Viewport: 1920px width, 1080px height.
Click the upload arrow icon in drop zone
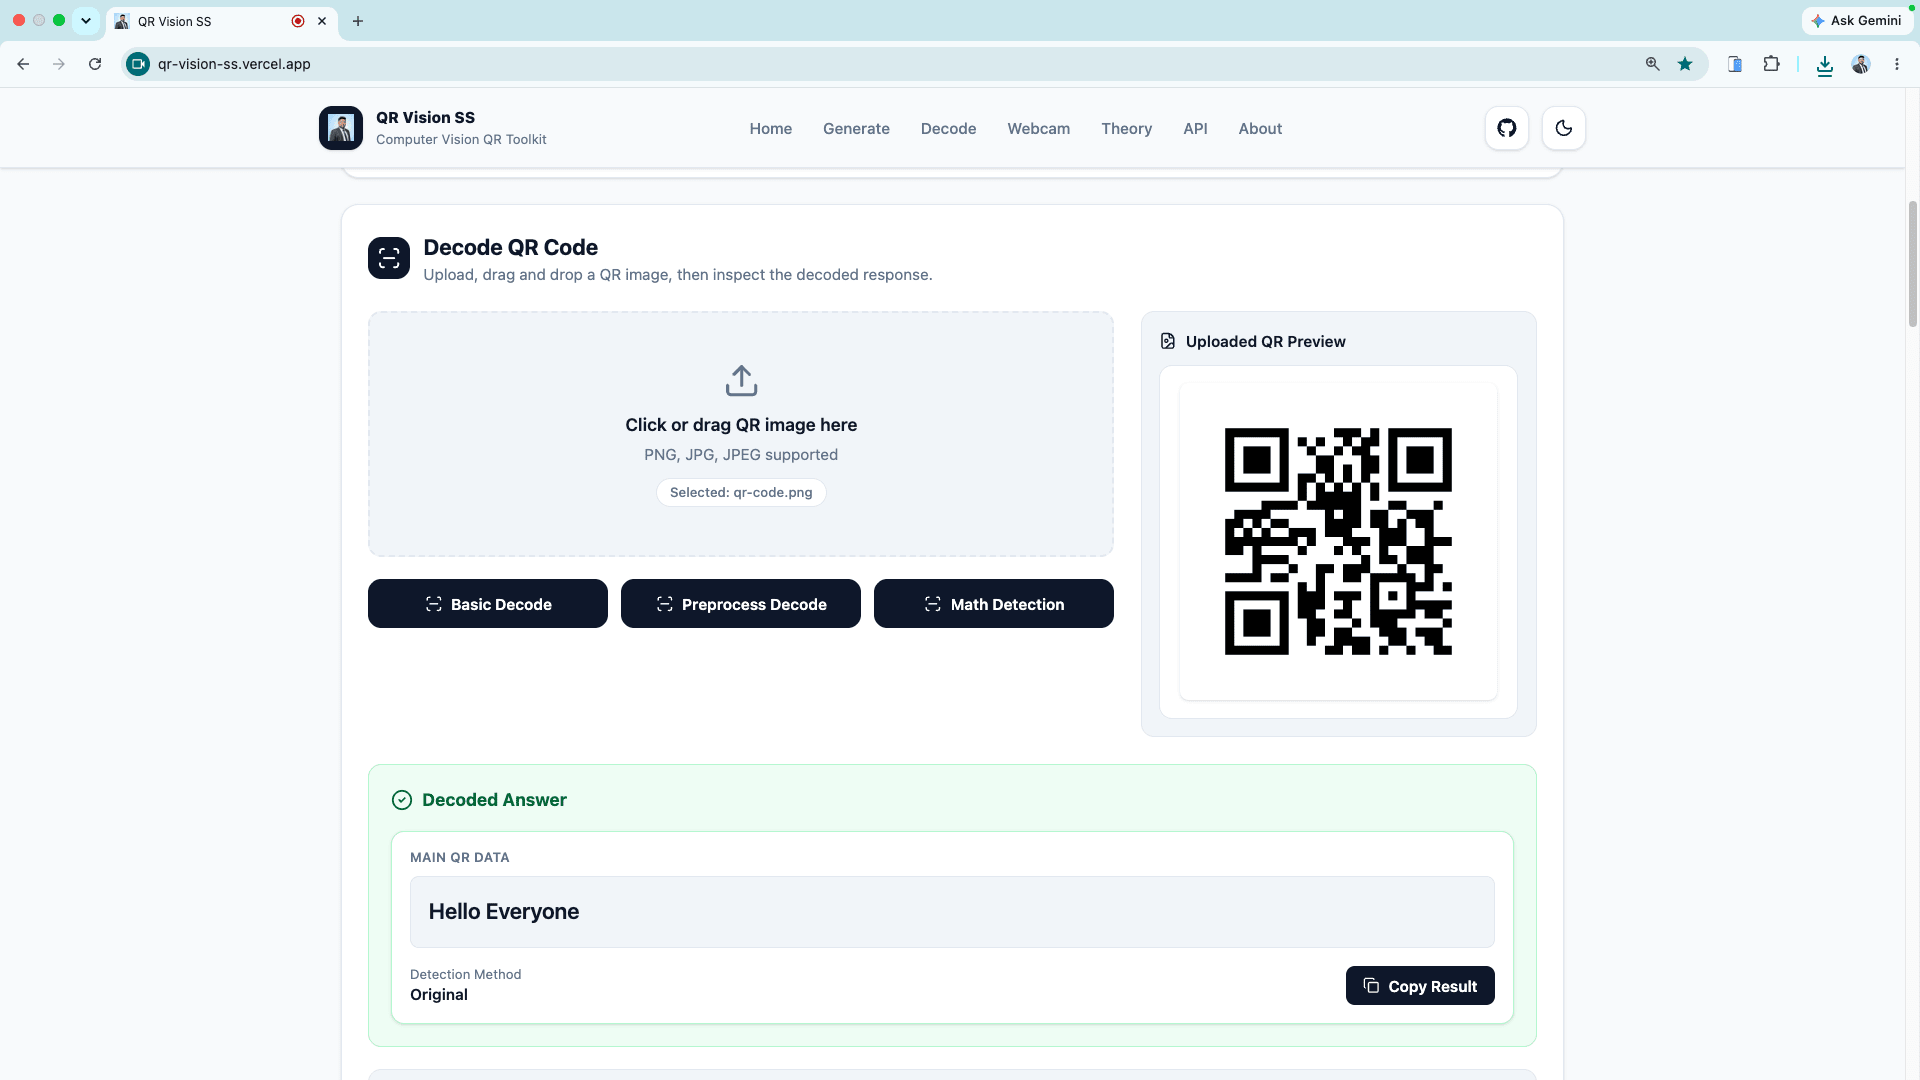click(741, 381)
